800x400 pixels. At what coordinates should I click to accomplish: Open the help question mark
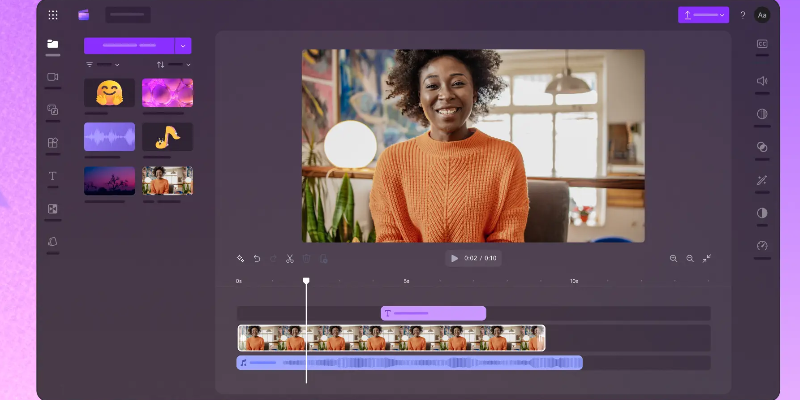(743, 15)
